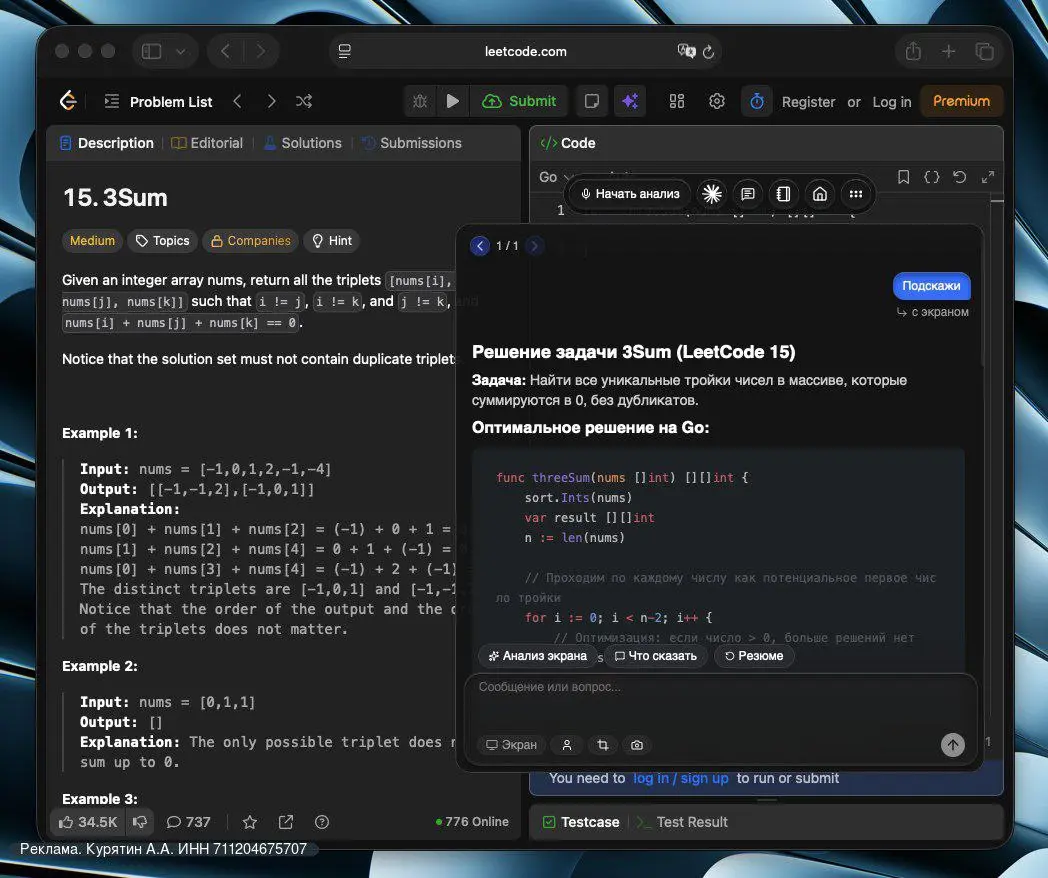Go to previous answer in assistant
The width and height of the screenshot is (1048, 878).
pos(480,246)
